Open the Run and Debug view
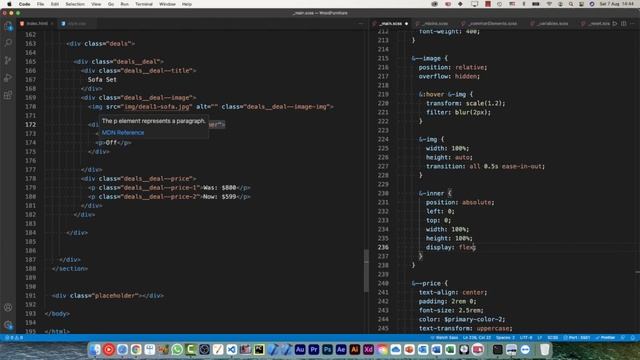Image resolution: width=640 pixels, height=360 pixels. tap(8, 78)
